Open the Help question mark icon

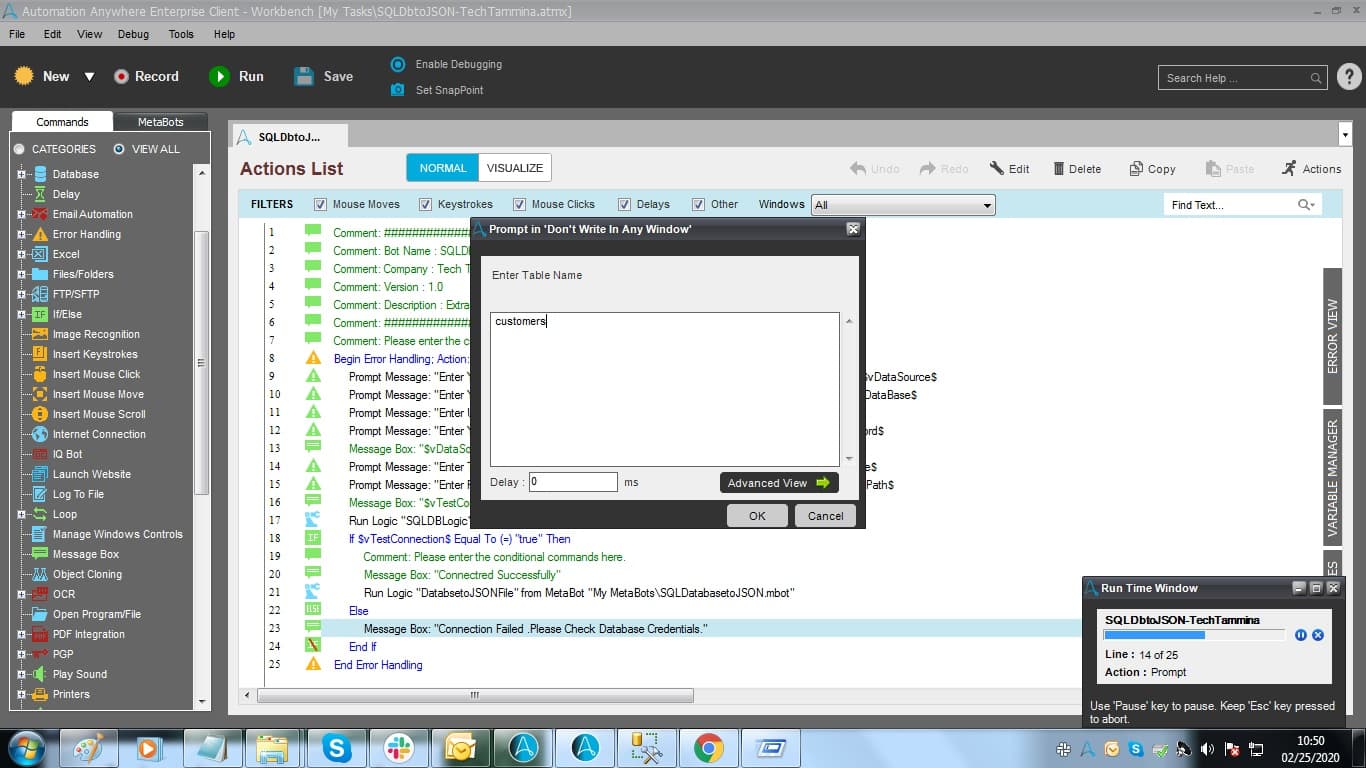[x=1348, y=77]
